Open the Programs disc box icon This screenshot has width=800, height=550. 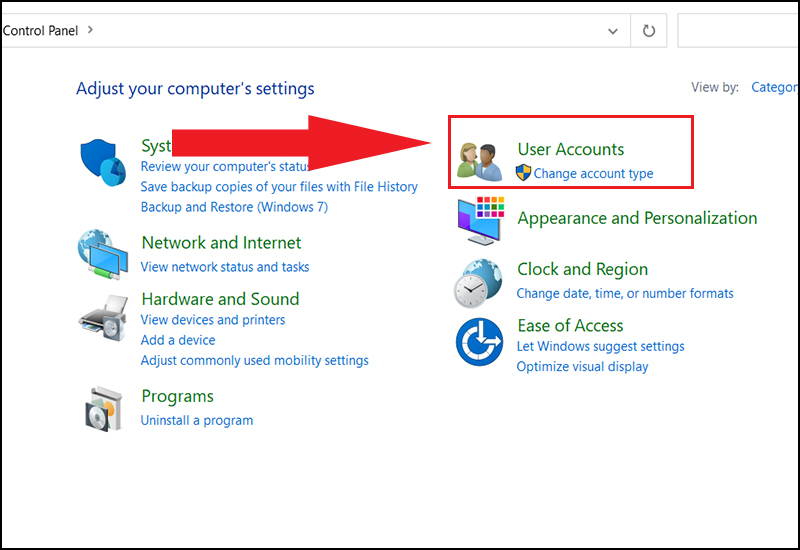[x=104, y=409]
